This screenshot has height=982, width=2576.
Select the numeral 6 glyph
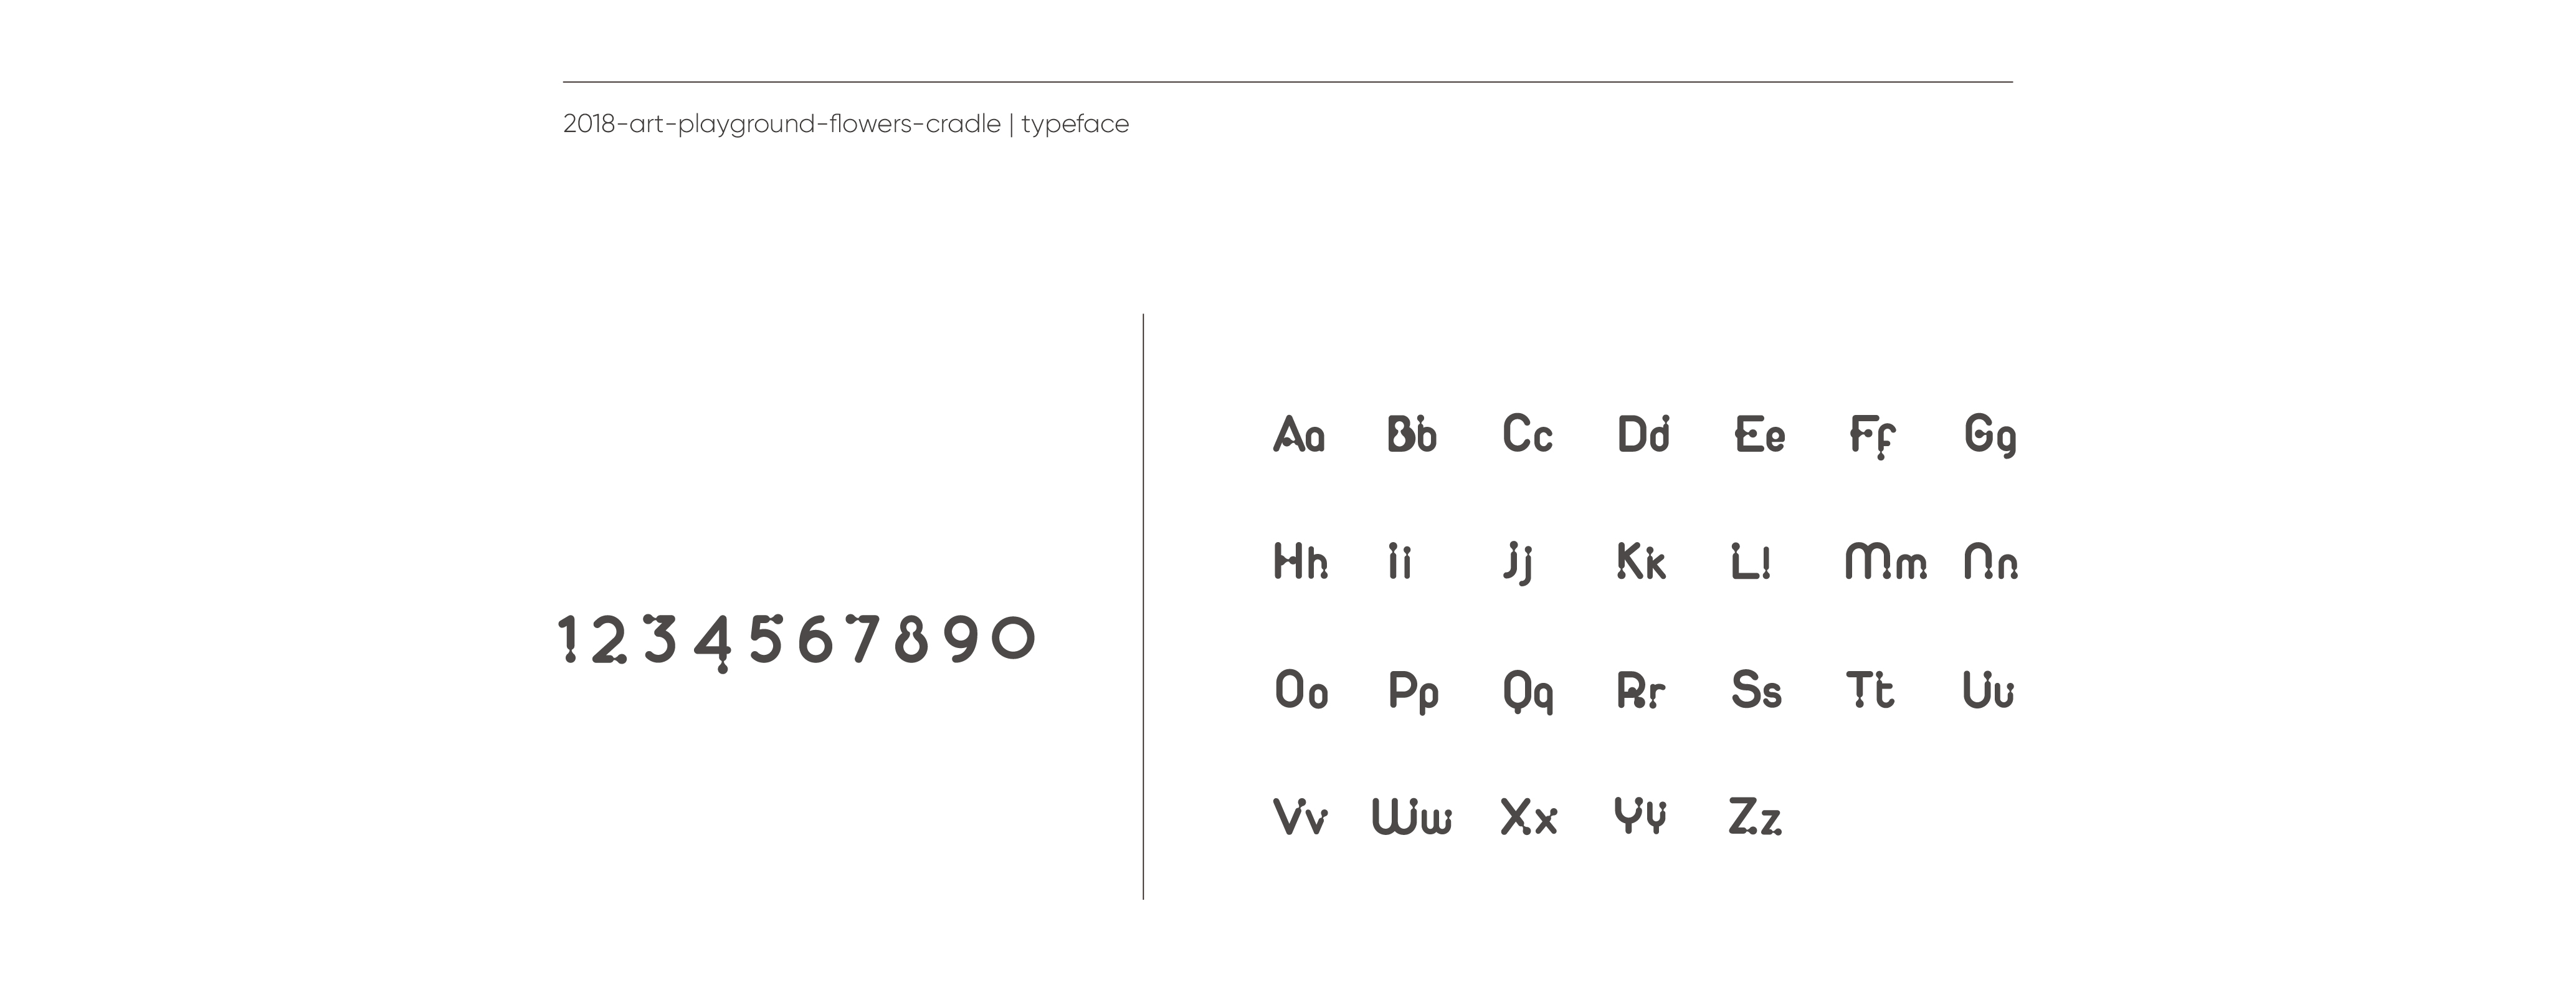click(815, 639)
